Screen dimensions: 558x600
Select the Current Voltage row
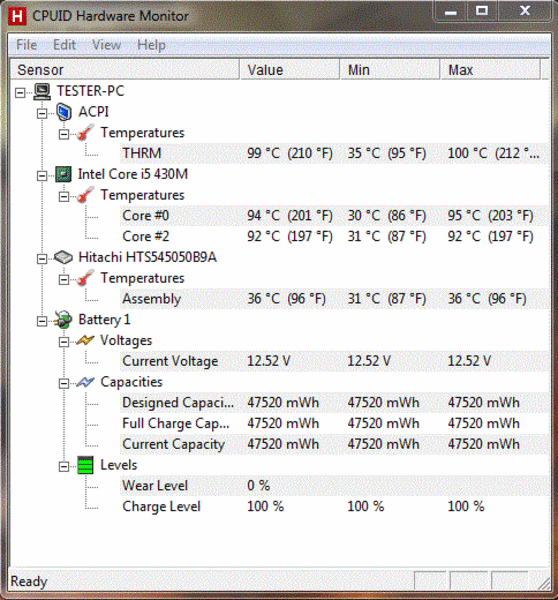[335, 361]
